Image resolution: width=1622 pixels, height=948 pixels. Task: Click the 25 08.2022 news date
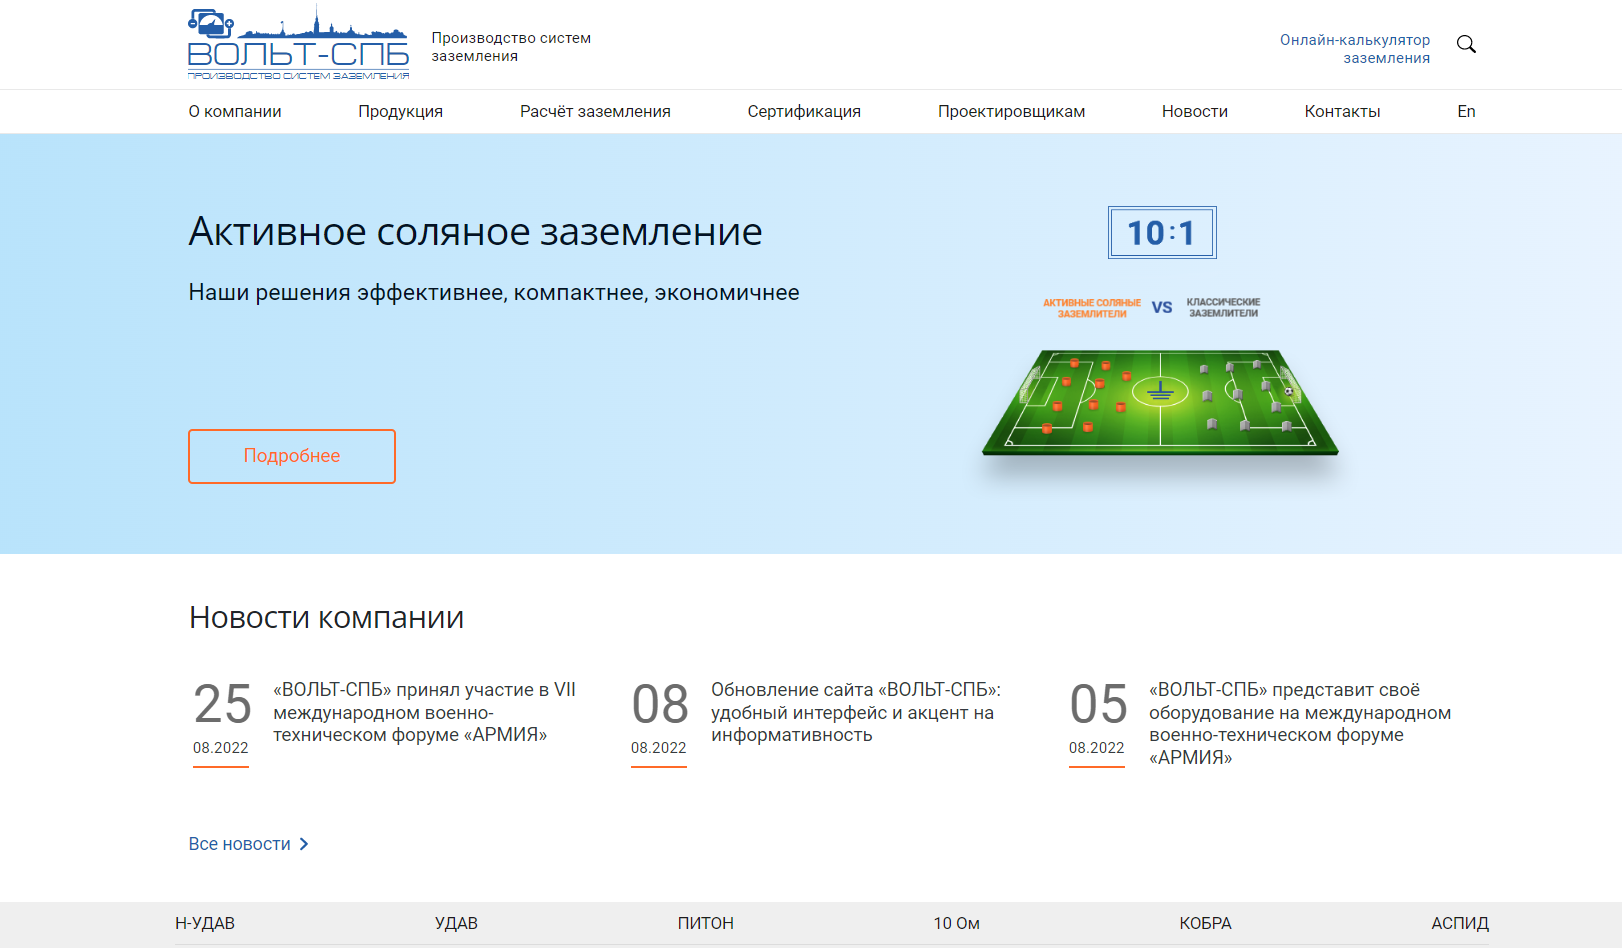(x=221, y=722)
